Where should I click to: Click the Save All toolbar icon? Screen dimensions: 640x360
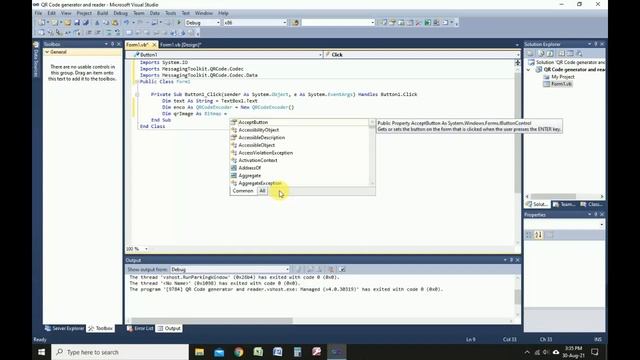pyautogui.click(x=85, y=22)
